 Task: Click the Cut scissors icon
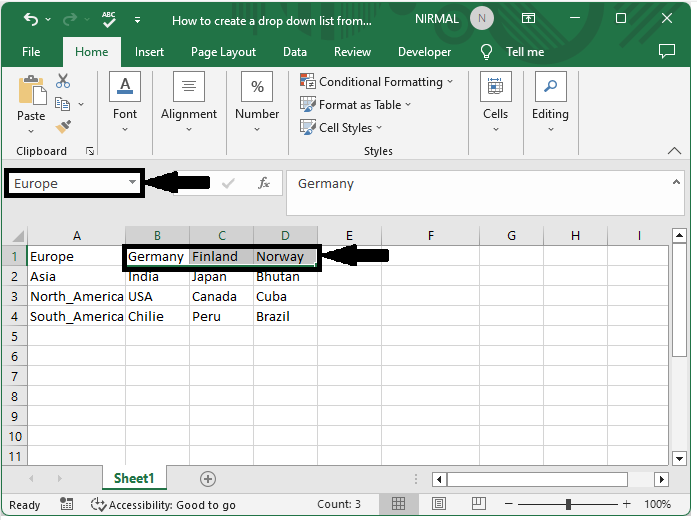coord(63,80)
